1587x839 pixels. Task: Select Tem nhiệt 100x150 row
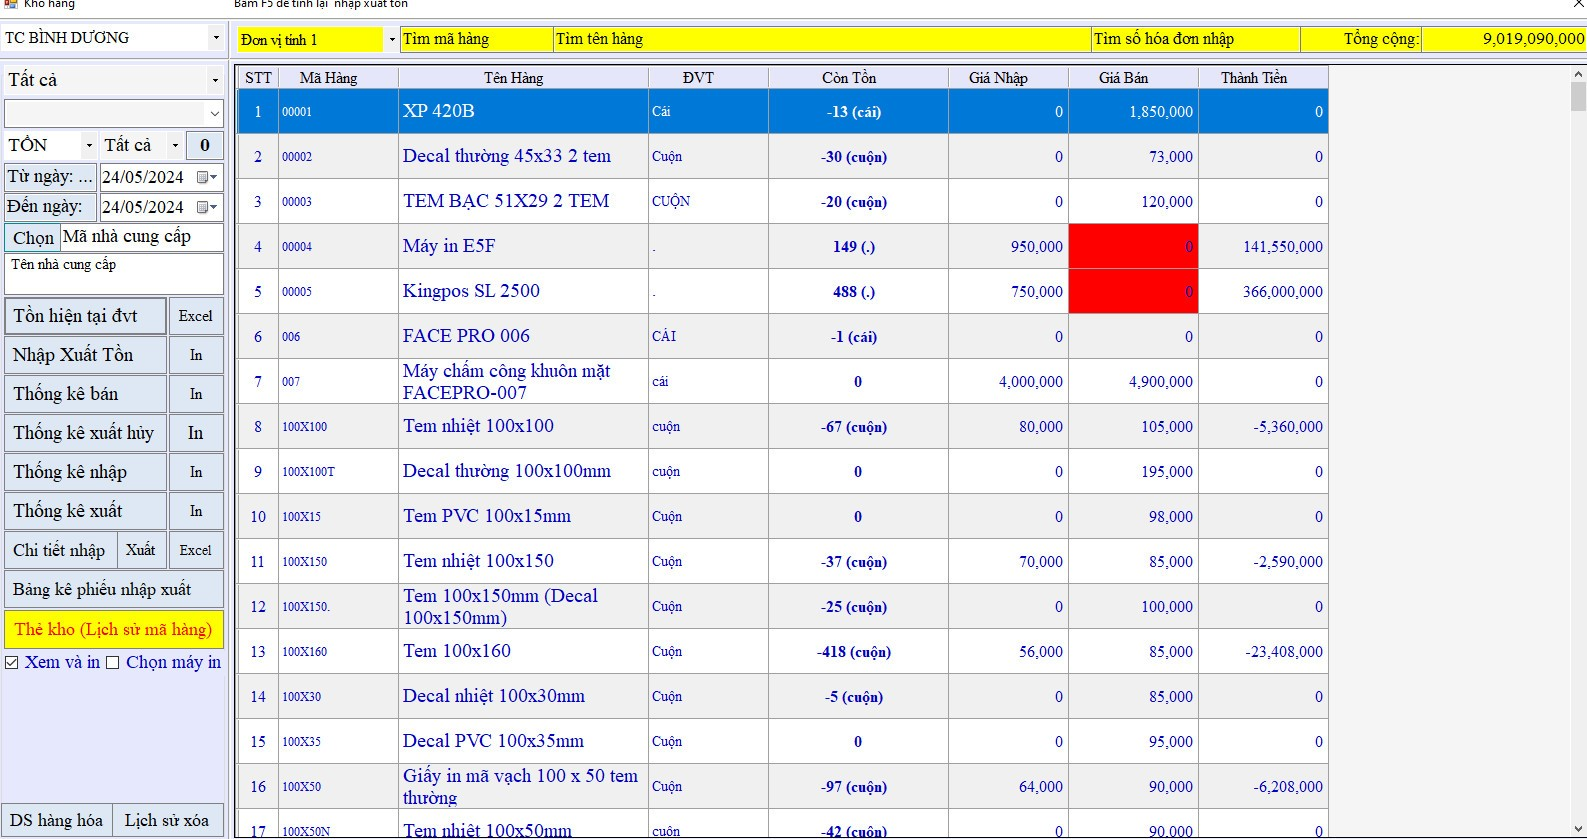pos(783,561)
